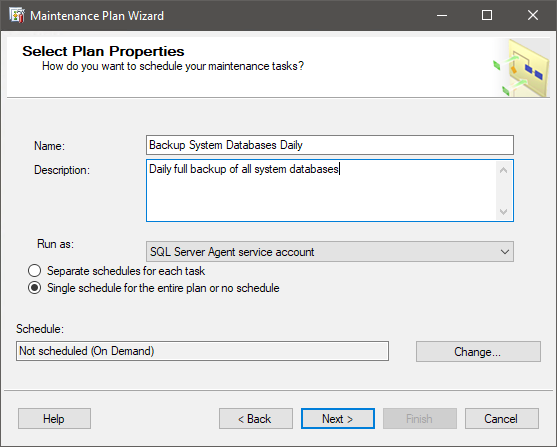Cancel the wizard
557x447 pixels.
point(502,419)
